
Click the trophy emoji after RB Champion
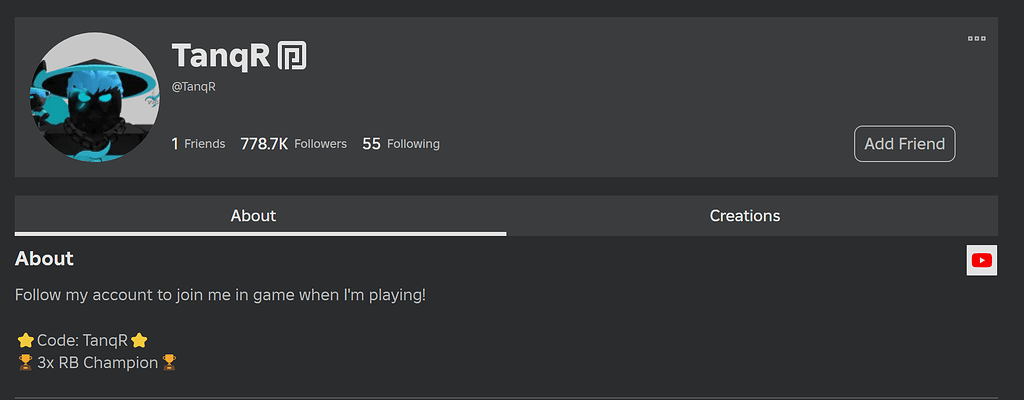tap(168, 362)
